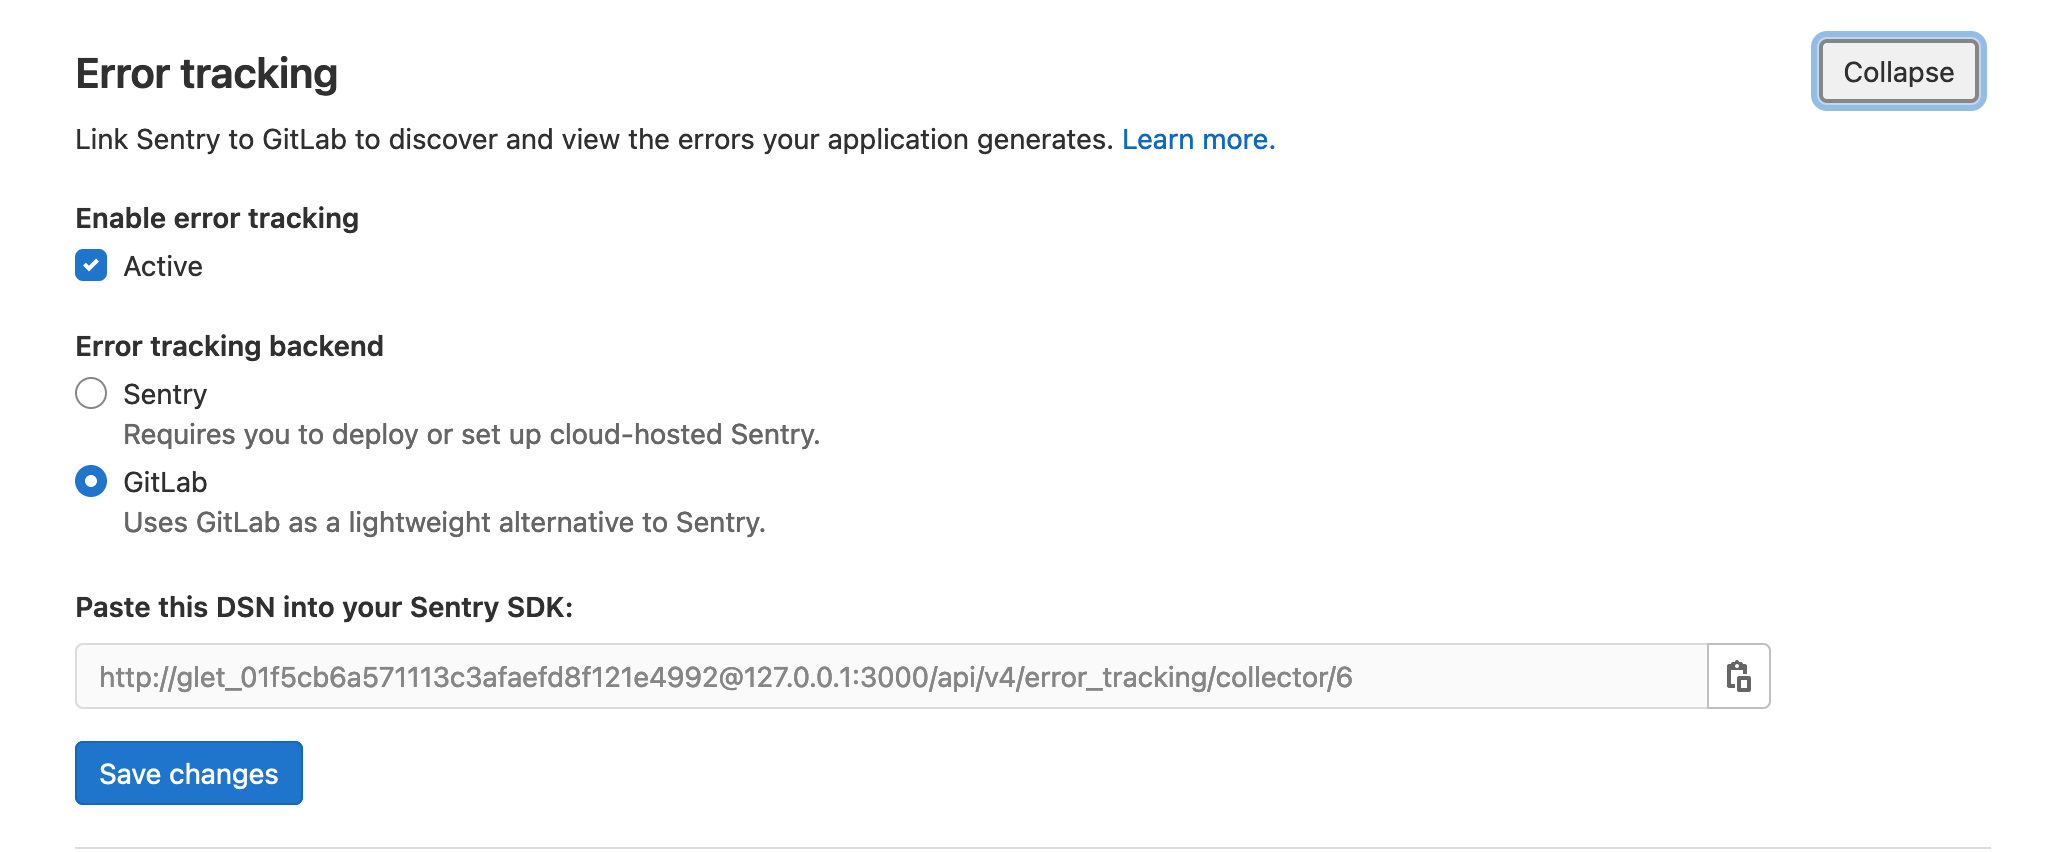The image size is (2060, 852).
Task: Click the Sentry backend label text
Action: [x=165, y=394]
